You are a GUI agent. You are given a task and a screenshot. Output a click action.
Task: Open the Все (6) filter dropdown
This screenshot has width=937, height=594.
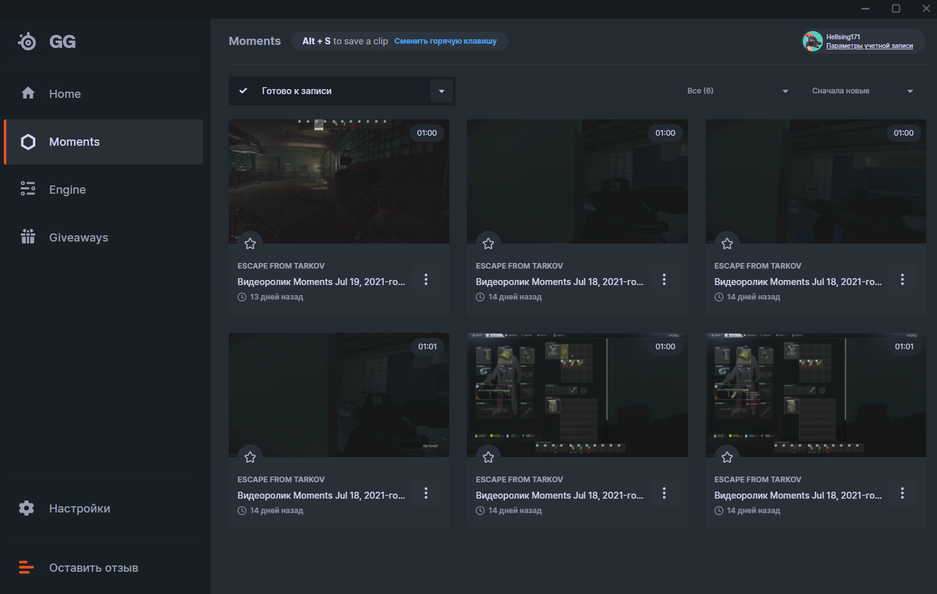(x=737, y=91)
